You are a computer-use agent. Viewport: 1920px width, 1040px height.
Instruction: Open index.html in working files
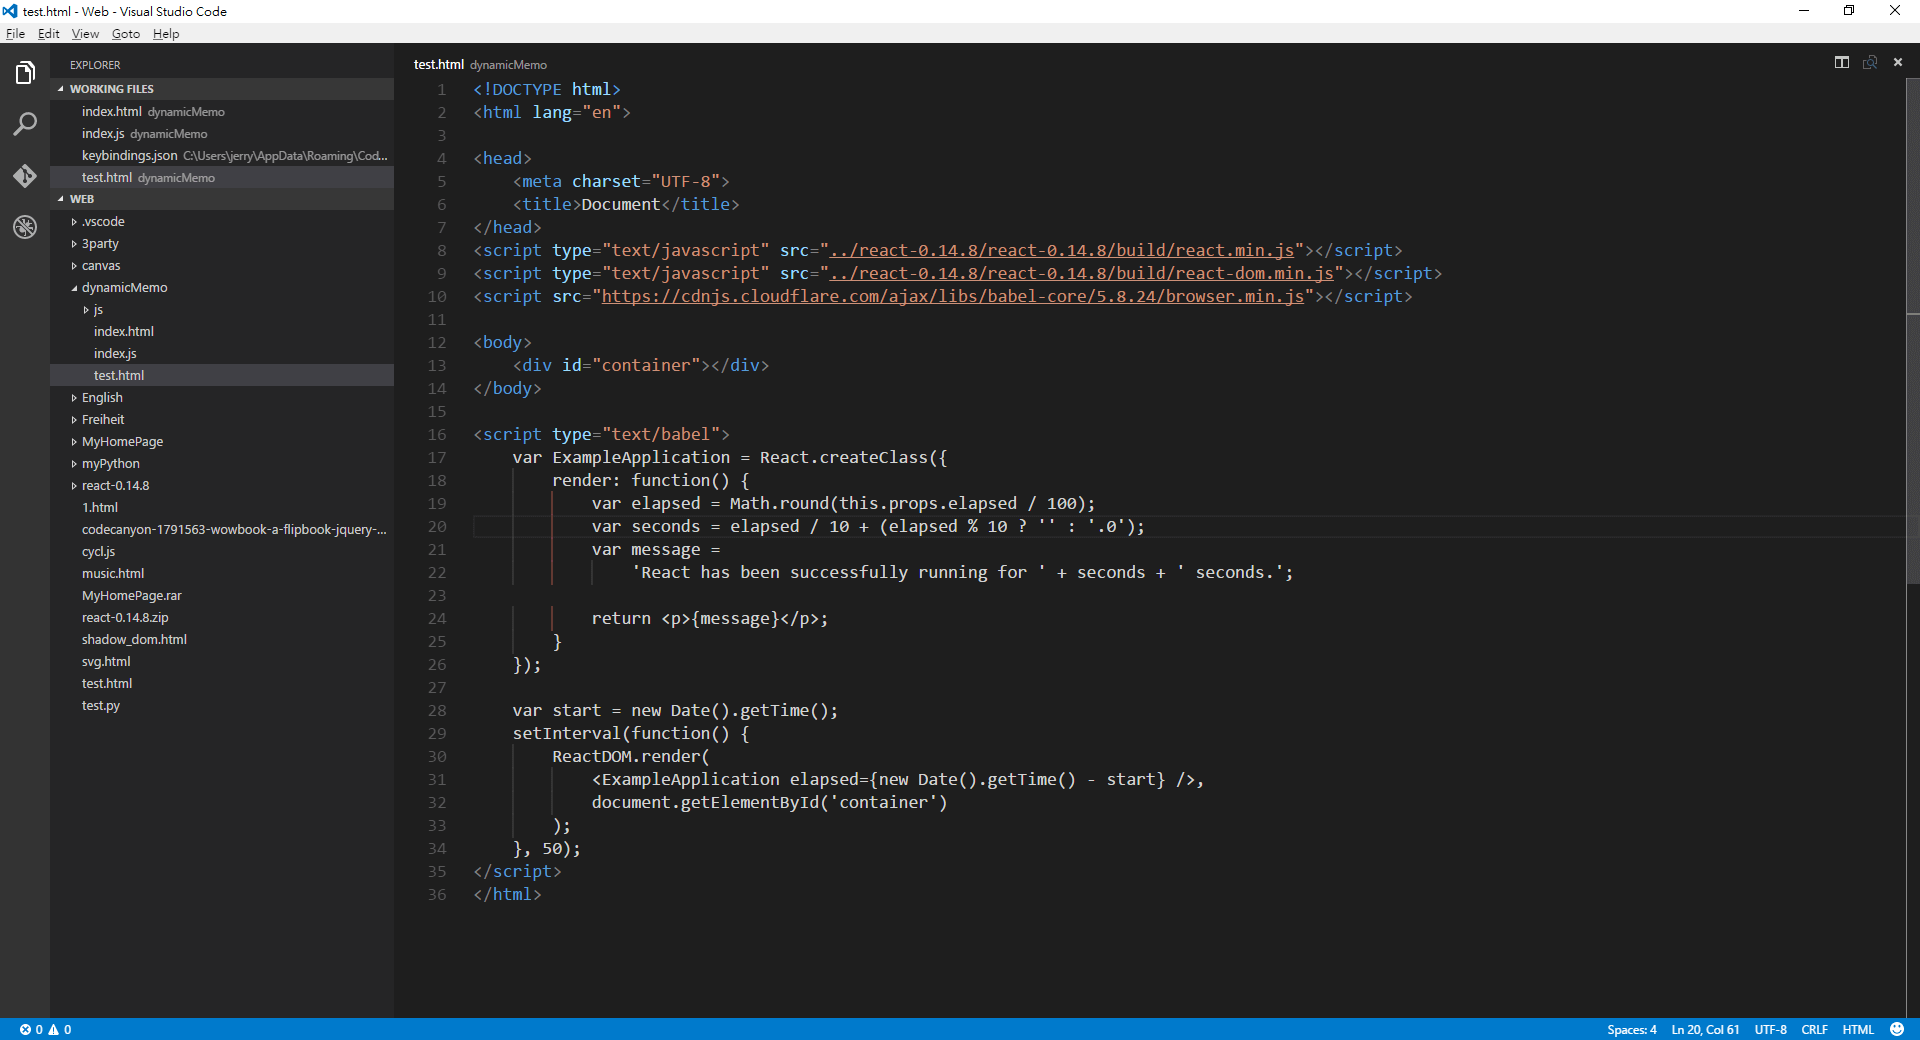coord(222,111)
